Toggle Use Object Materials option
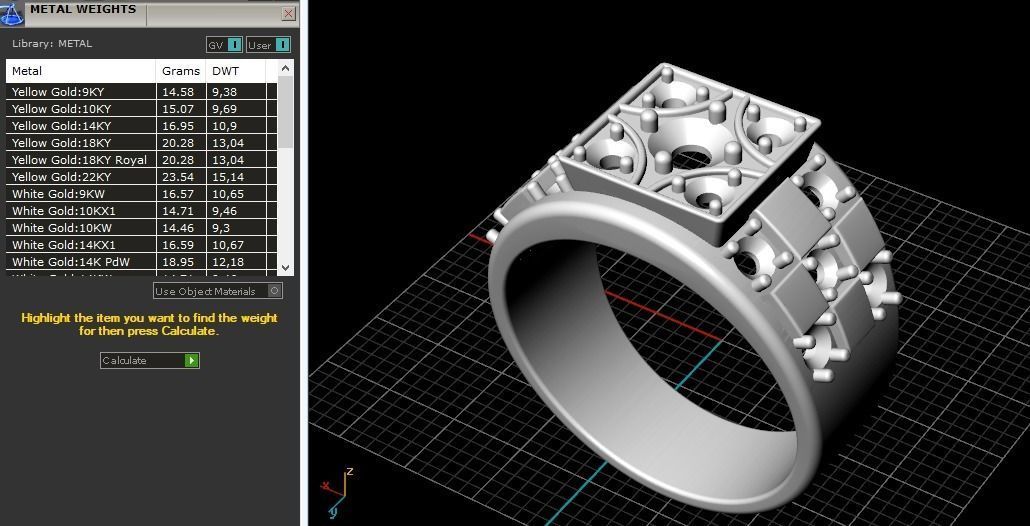This screenshot has height=526, width=1030. tap(217, 291)
